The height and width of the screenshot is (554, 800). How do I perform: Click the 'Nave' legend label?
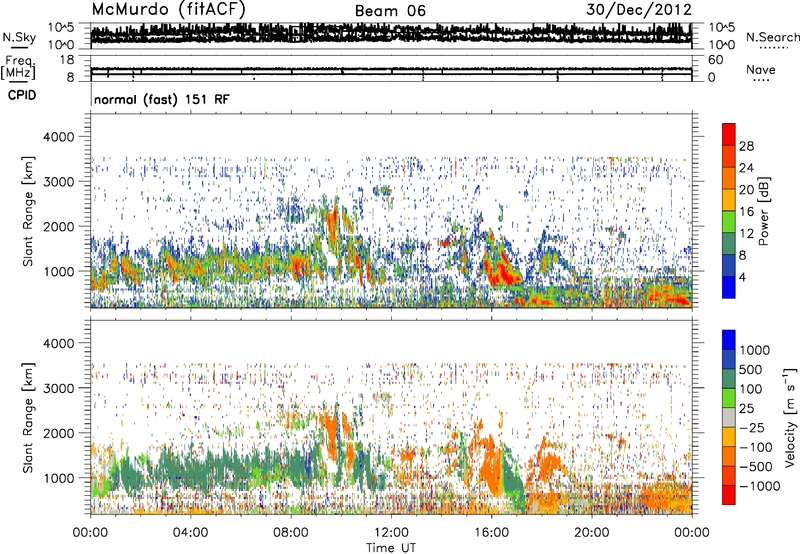pyautogui.click(x=761, y=69)
